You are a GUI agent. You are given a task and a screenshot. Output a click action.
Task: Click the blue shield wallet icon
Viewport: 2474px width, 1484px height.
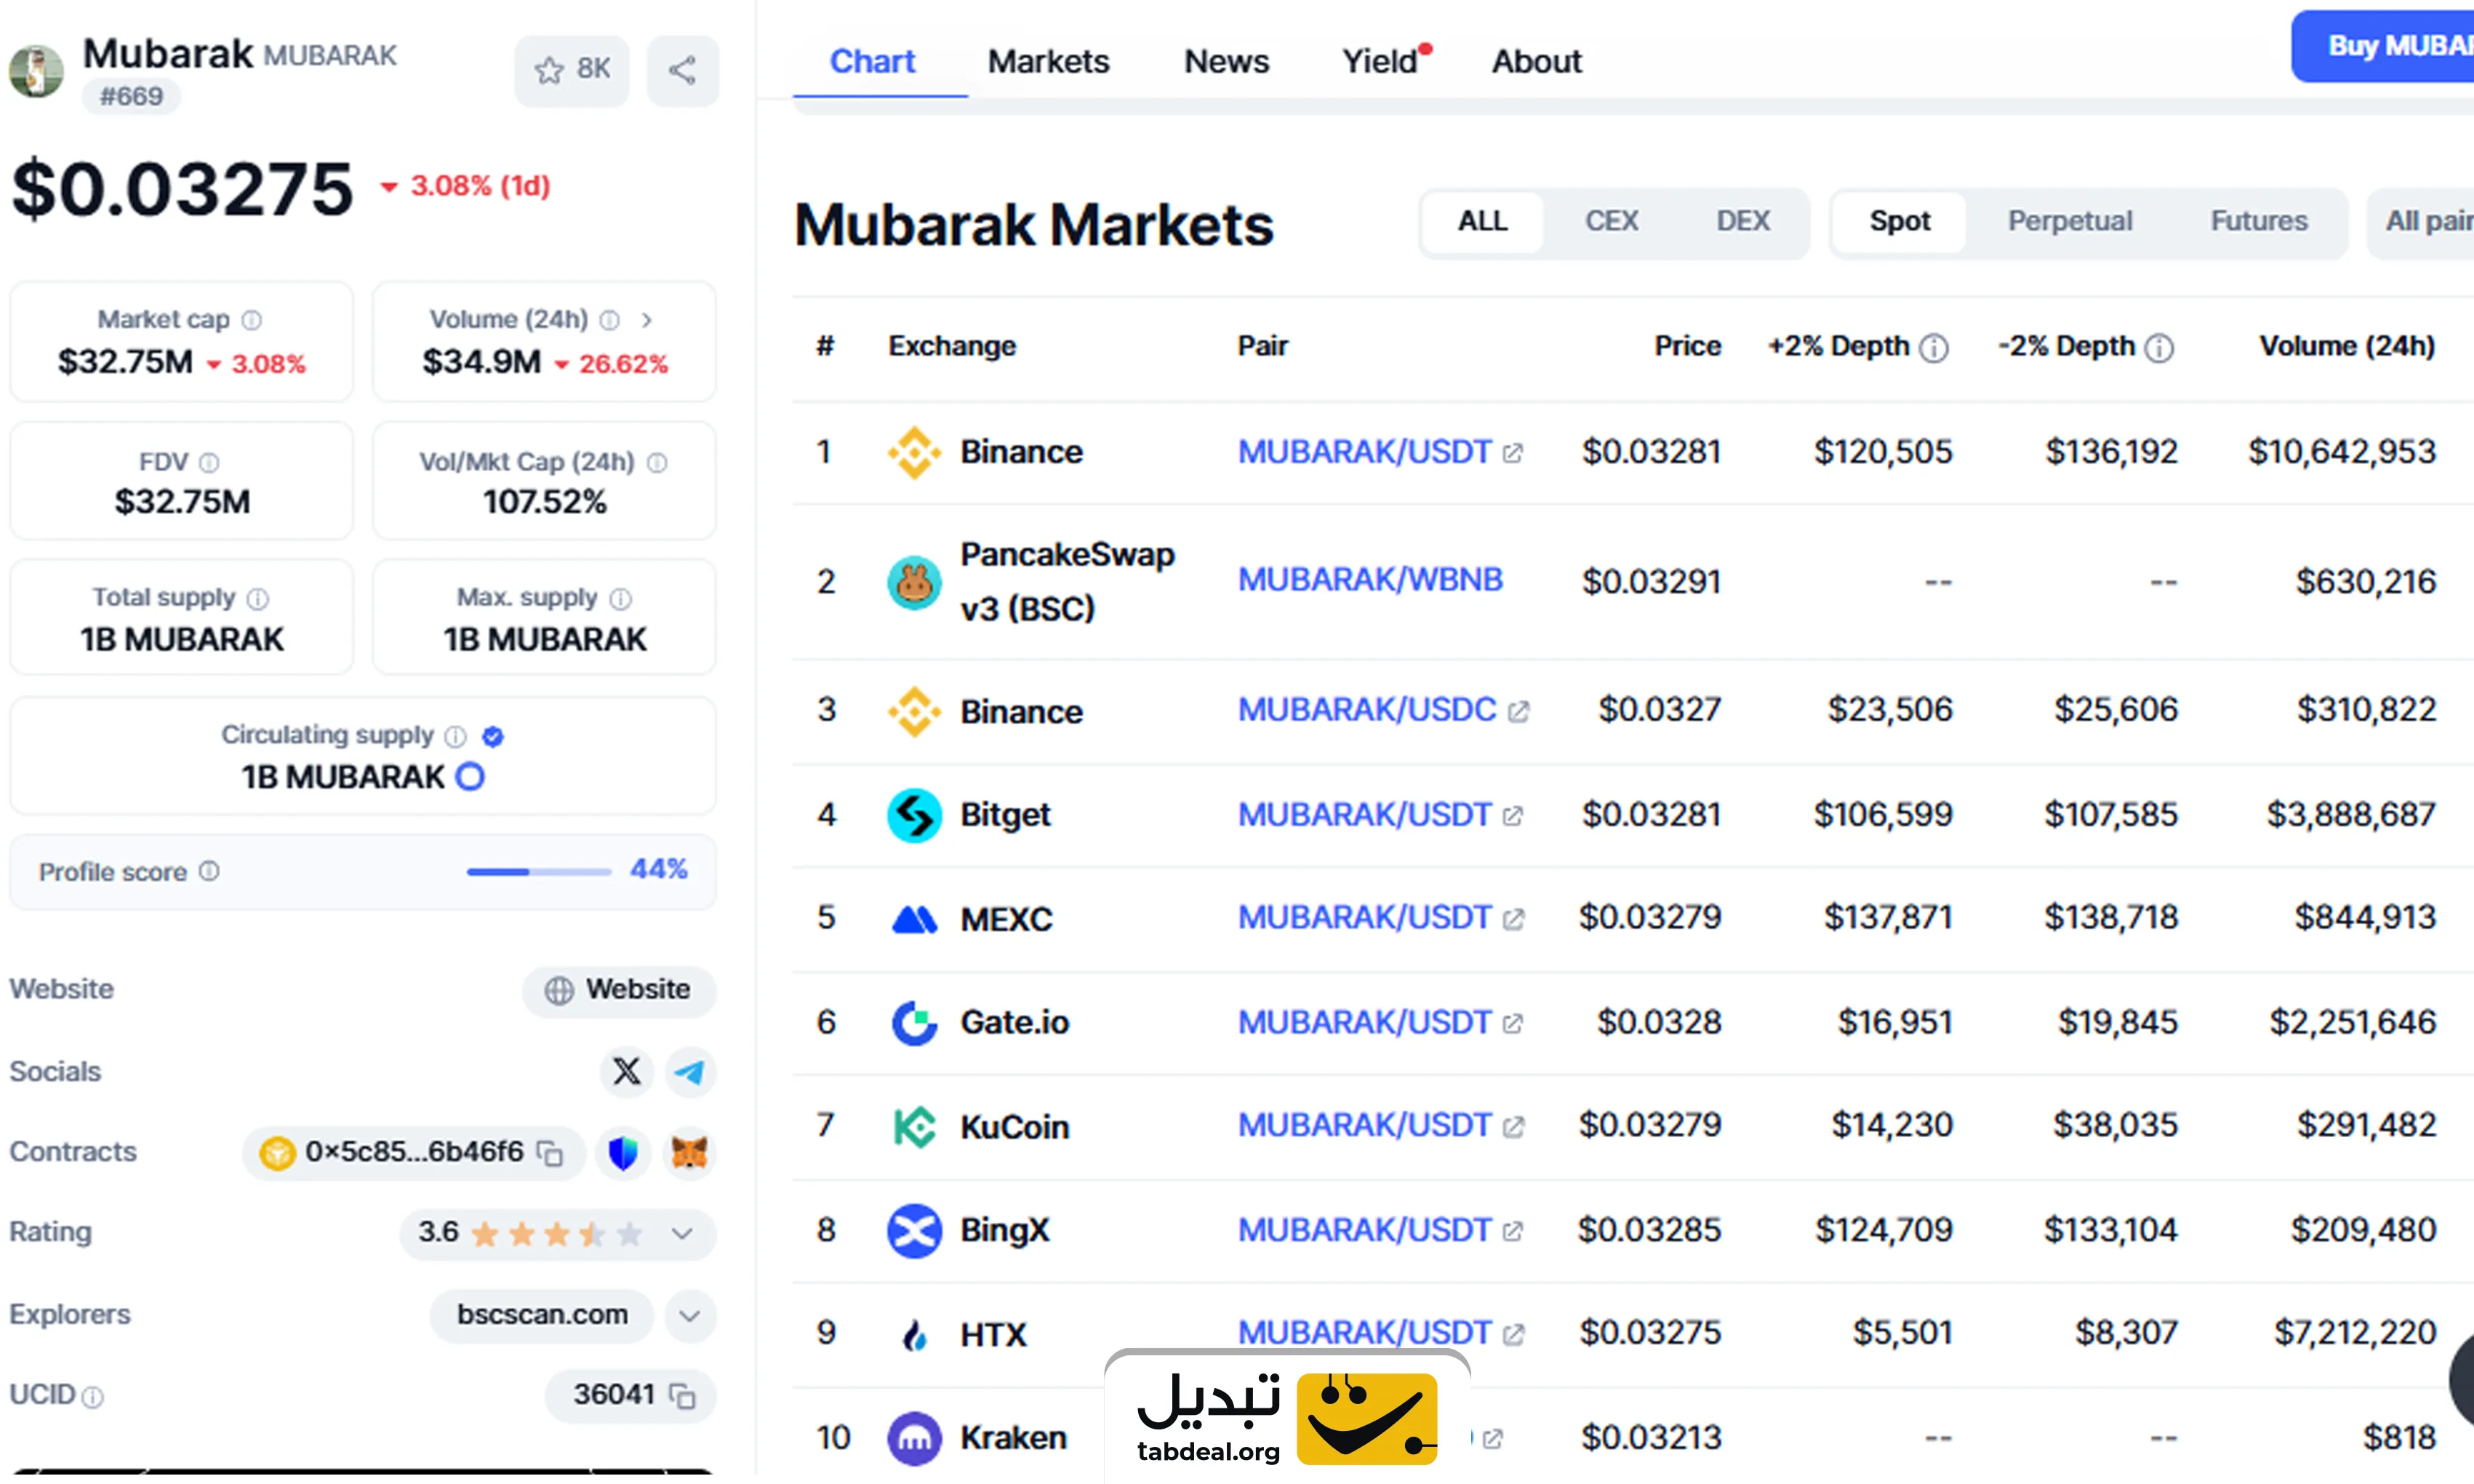pos(623,1153)
